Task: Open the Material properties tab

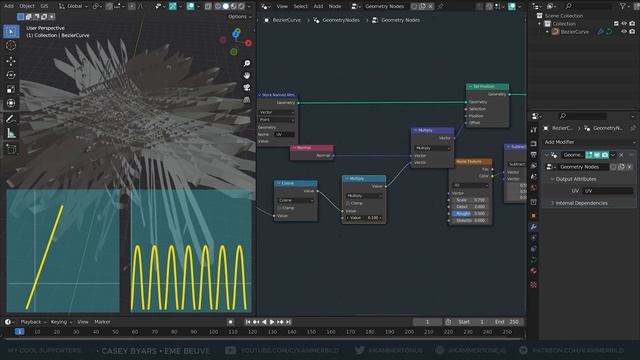Action: click(533, 271)
